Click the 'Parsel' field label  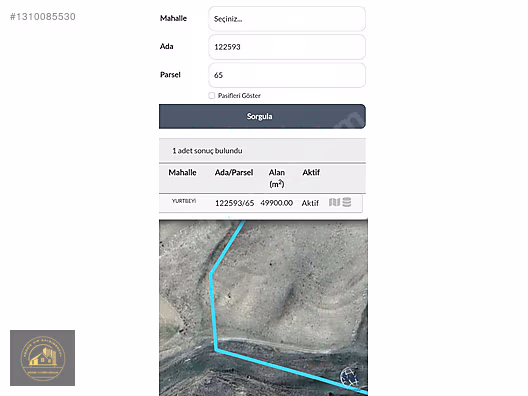(x=170, y=75)
